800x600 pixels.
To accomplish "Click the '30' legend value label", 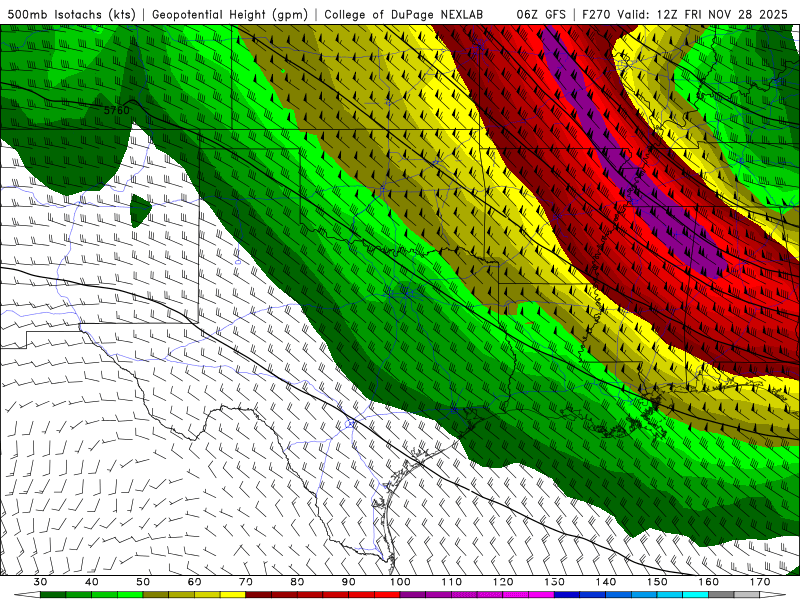I will pos(40,582).
